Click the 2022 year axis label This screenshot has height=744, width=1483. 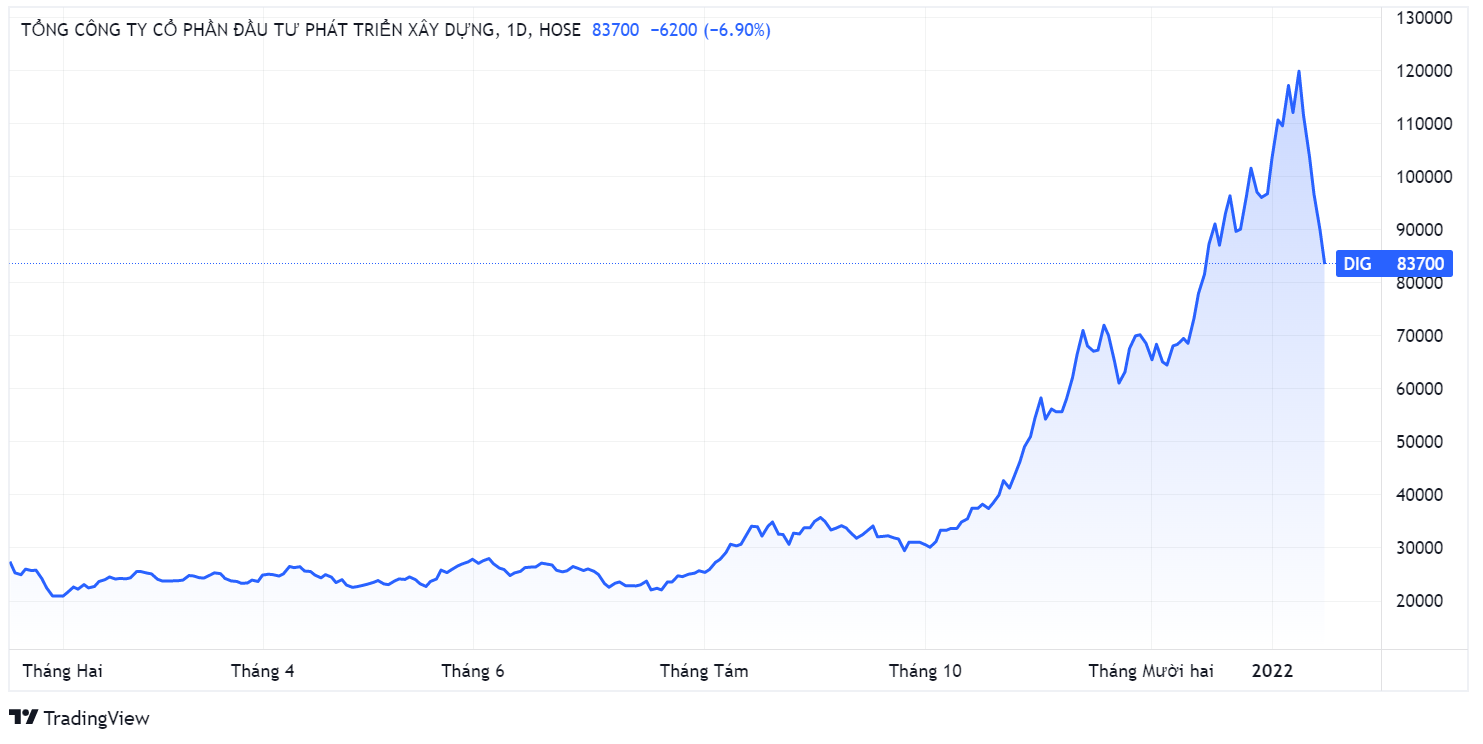1273,671
